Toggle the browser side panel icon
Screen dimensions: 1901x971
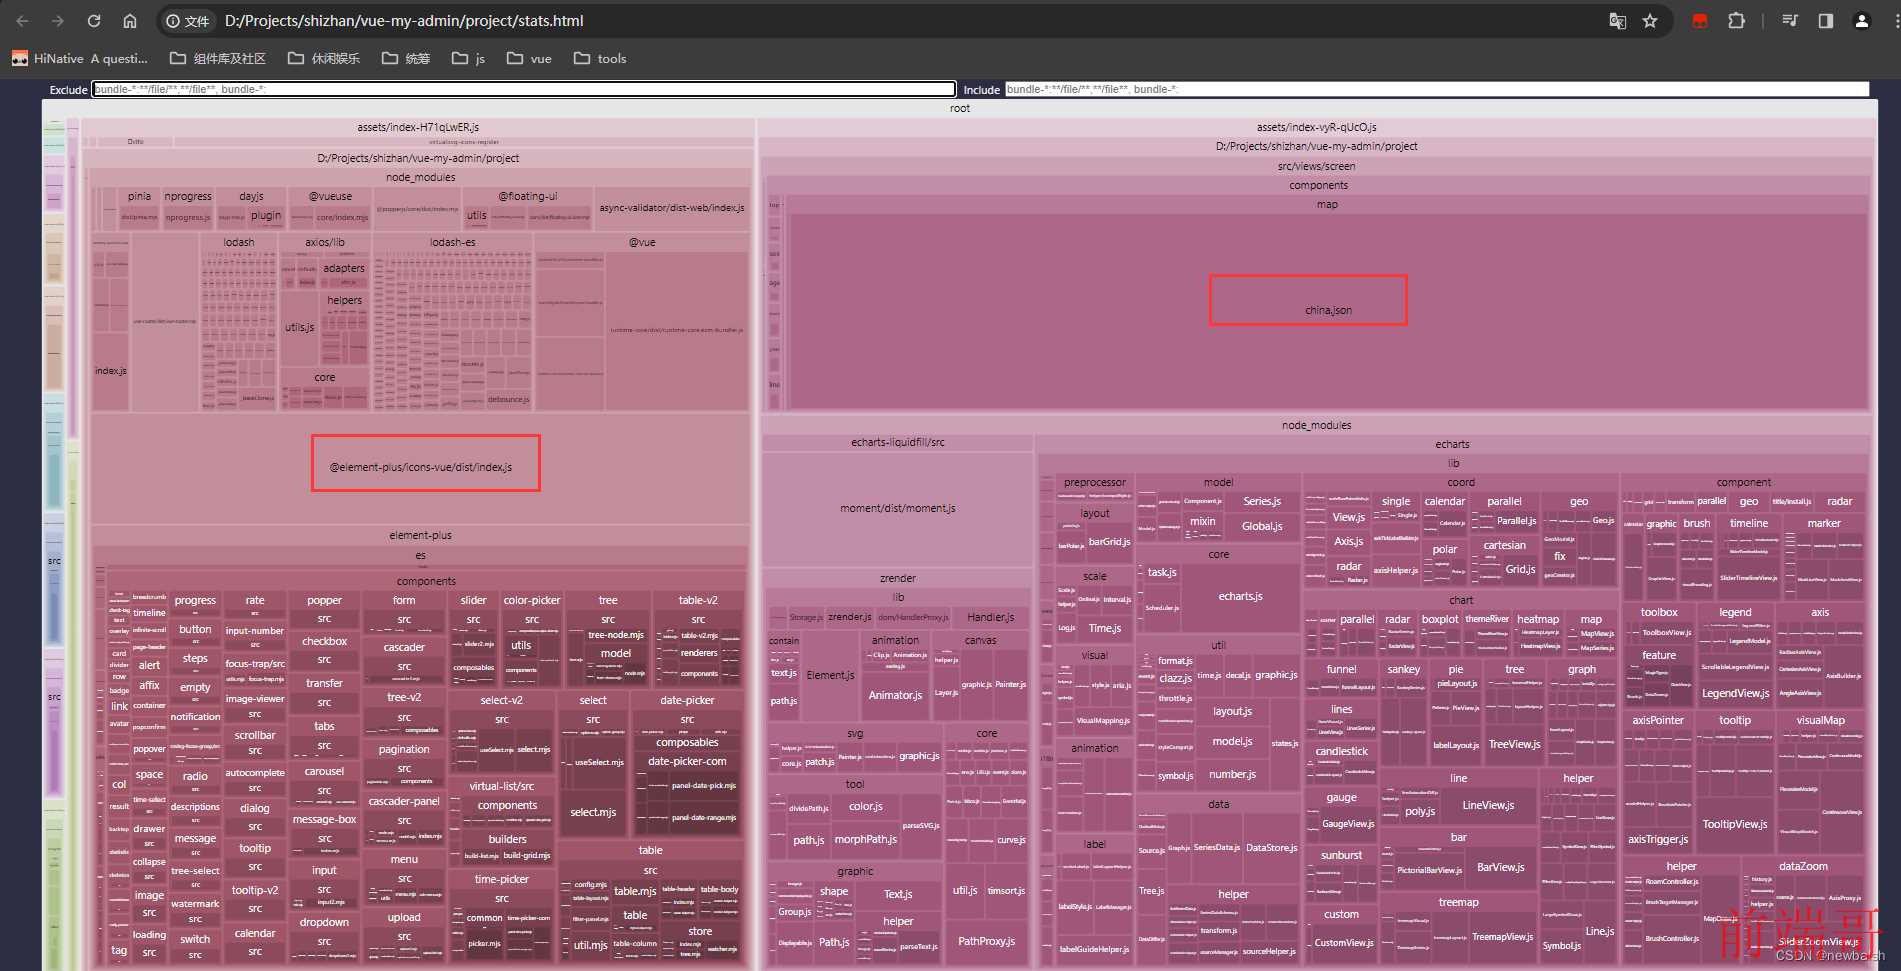tap(1826, 21)
